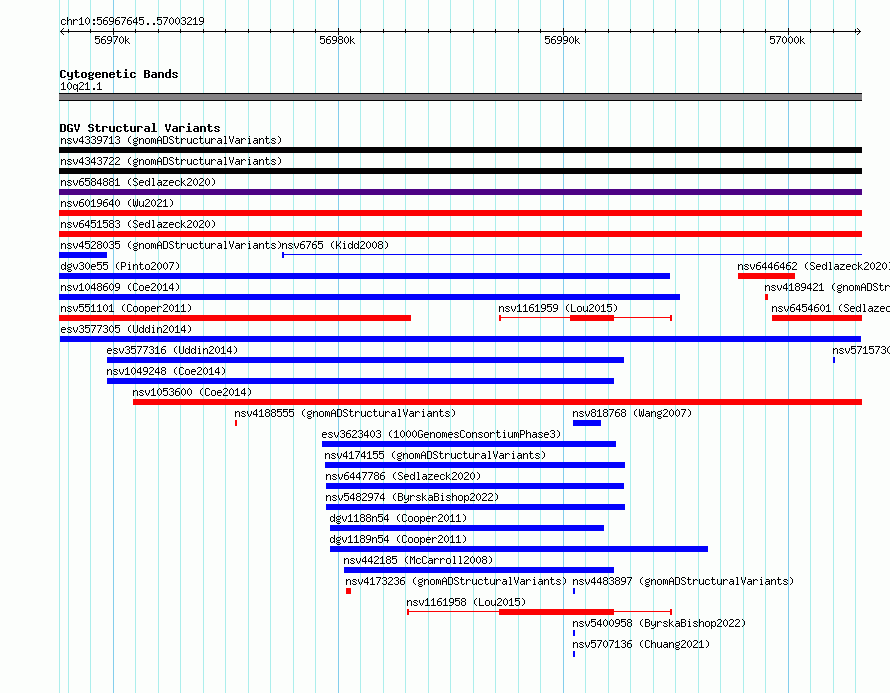The height and width of the screenshot is (693, 890).
Task: Click the nsv6447786 Sedlazeck2020 label
Action: click(403, 476)
